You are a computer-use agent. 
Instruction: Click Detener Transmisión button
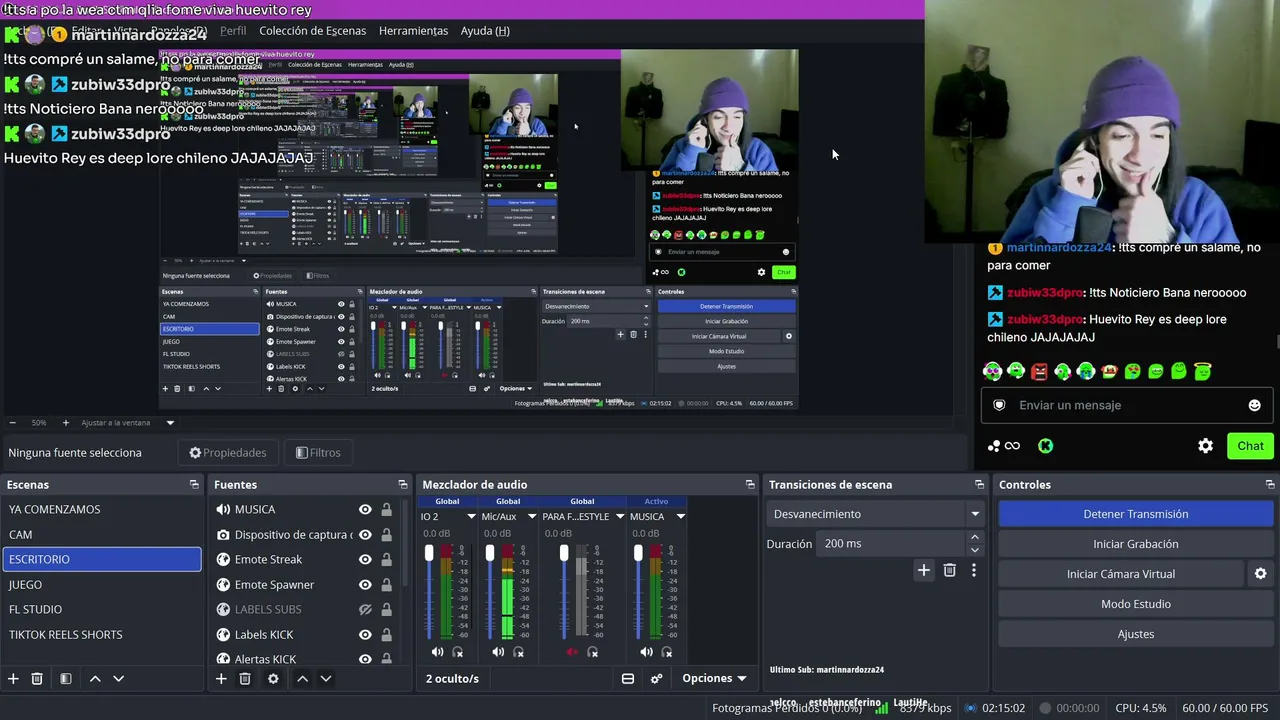pos(1135,514)
